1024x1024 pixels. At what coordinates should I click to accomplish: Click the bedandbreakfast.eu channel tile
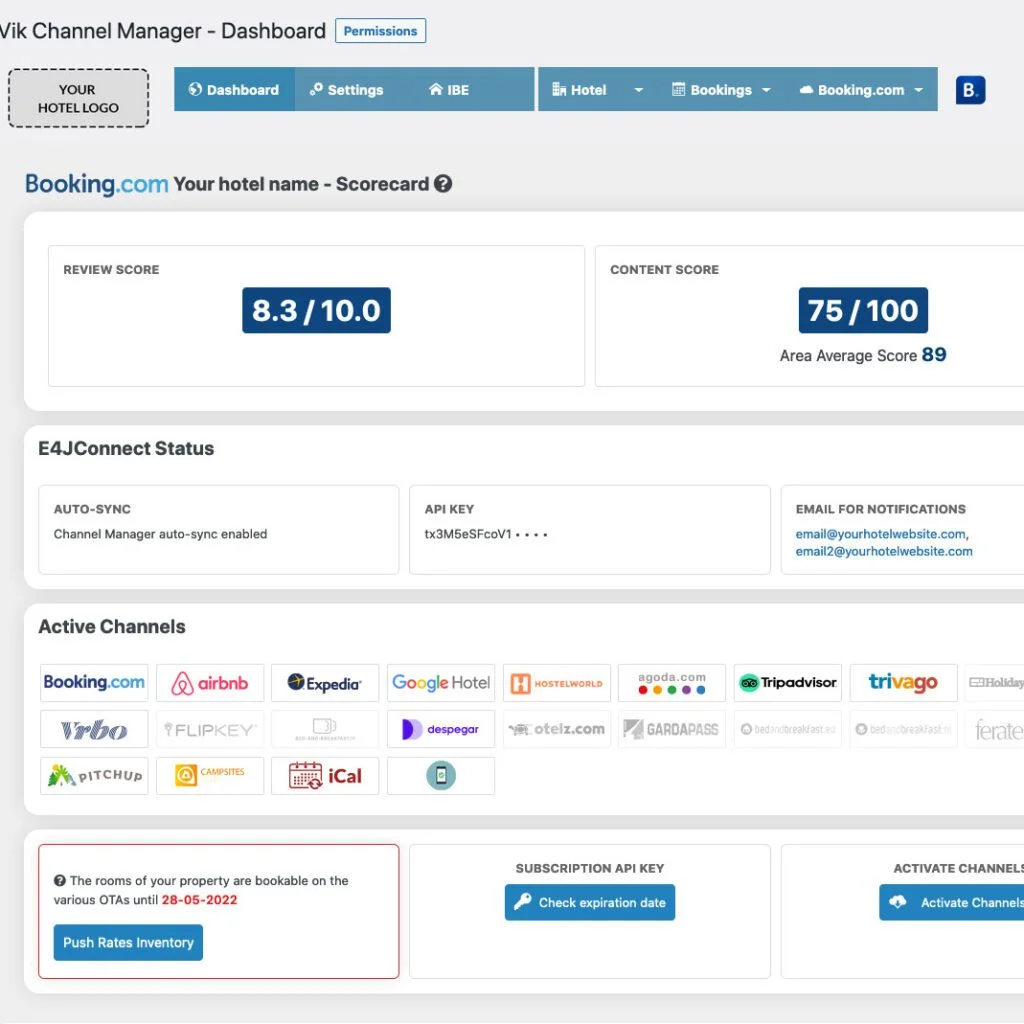[788, 729]
